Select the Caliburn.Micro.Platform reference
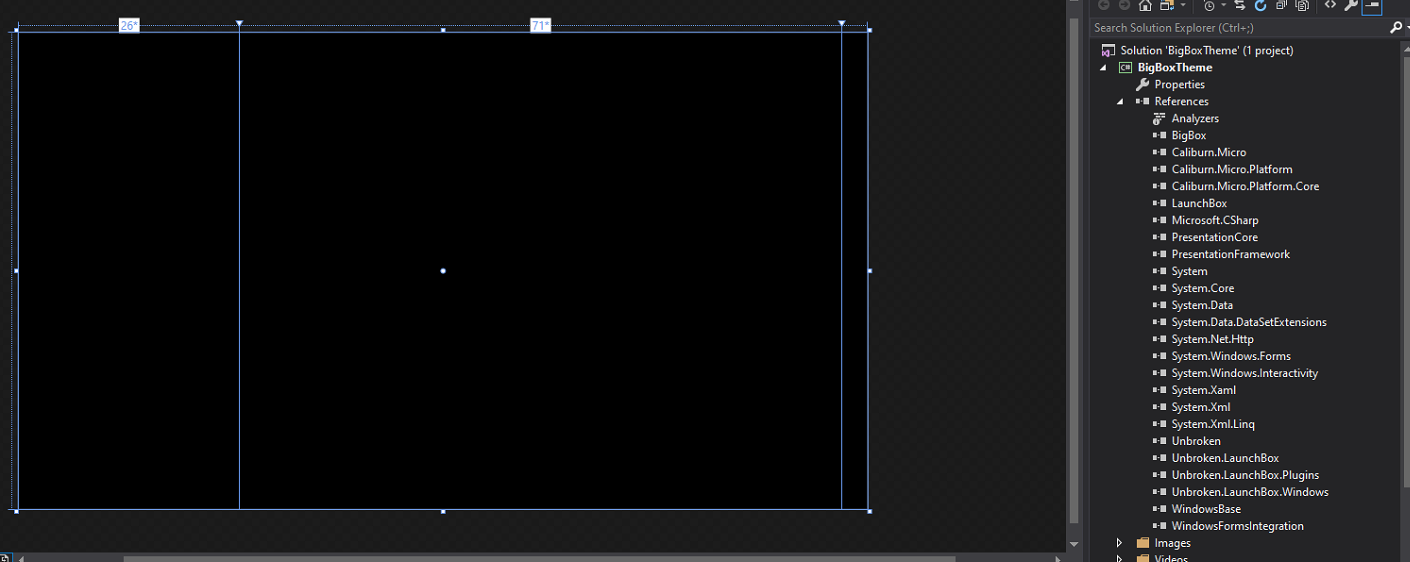1410x562 pixels. point(1231,170)
